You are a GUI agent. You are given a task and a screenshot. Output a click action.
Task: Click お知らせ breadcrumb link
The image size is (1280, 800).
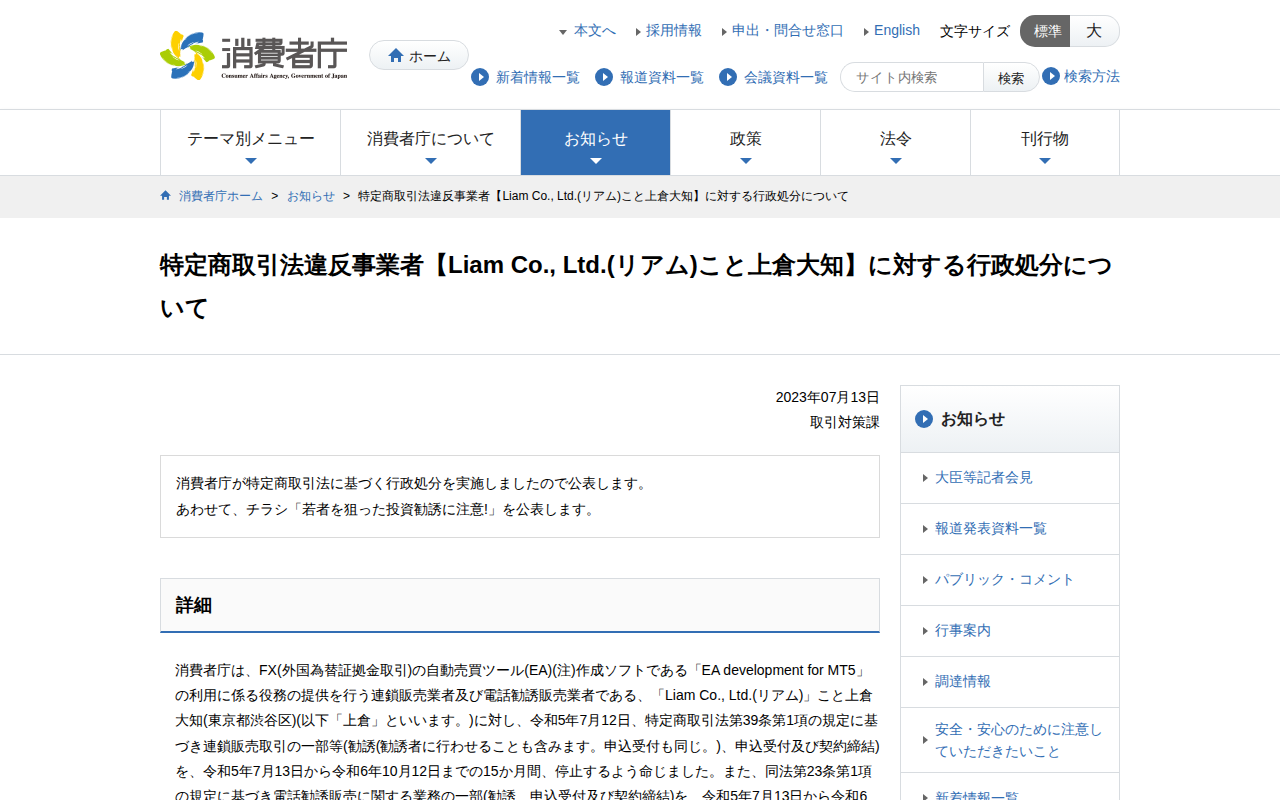coord(311,196)
